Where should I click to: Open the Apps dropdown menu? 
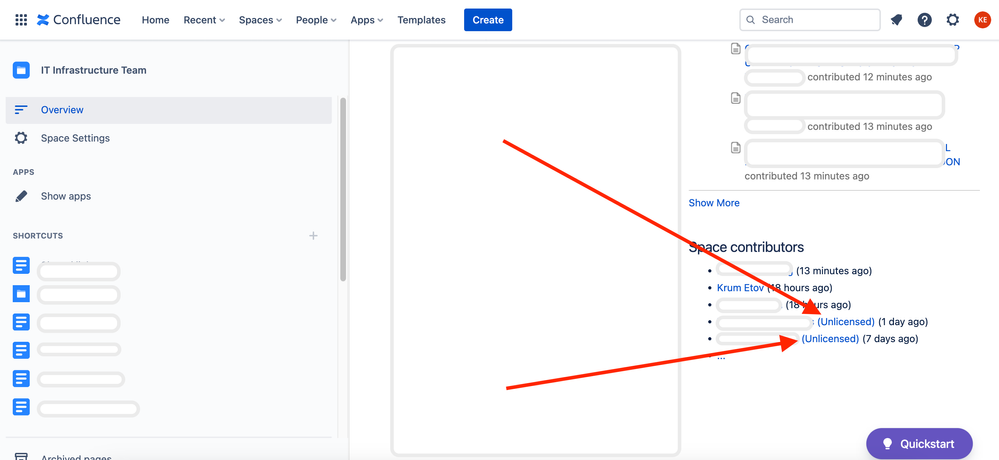(x=367, y=20)
